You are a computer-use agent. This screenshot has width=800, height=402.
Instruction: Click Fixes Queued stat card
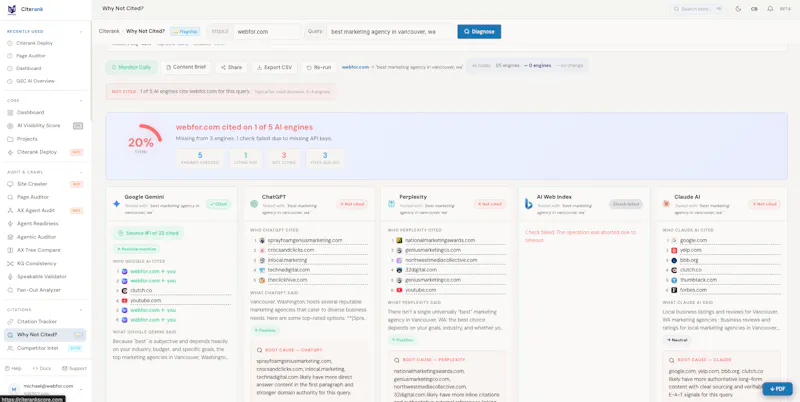(x=324, y=158)
